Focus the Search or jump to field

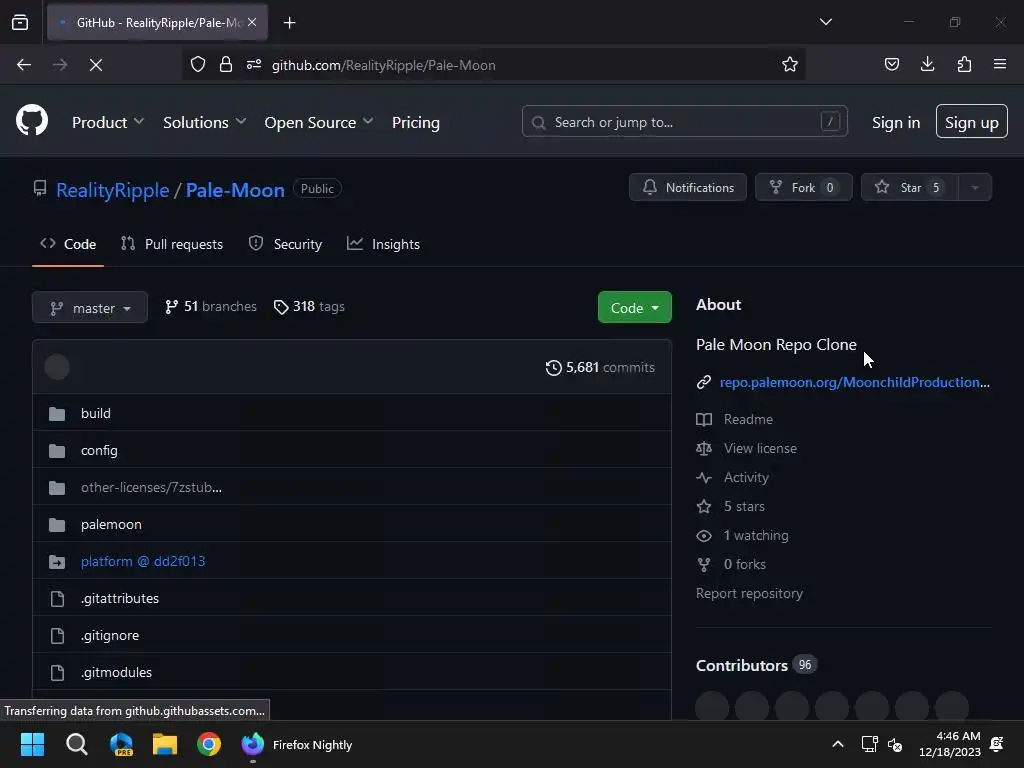pos(684,121)
